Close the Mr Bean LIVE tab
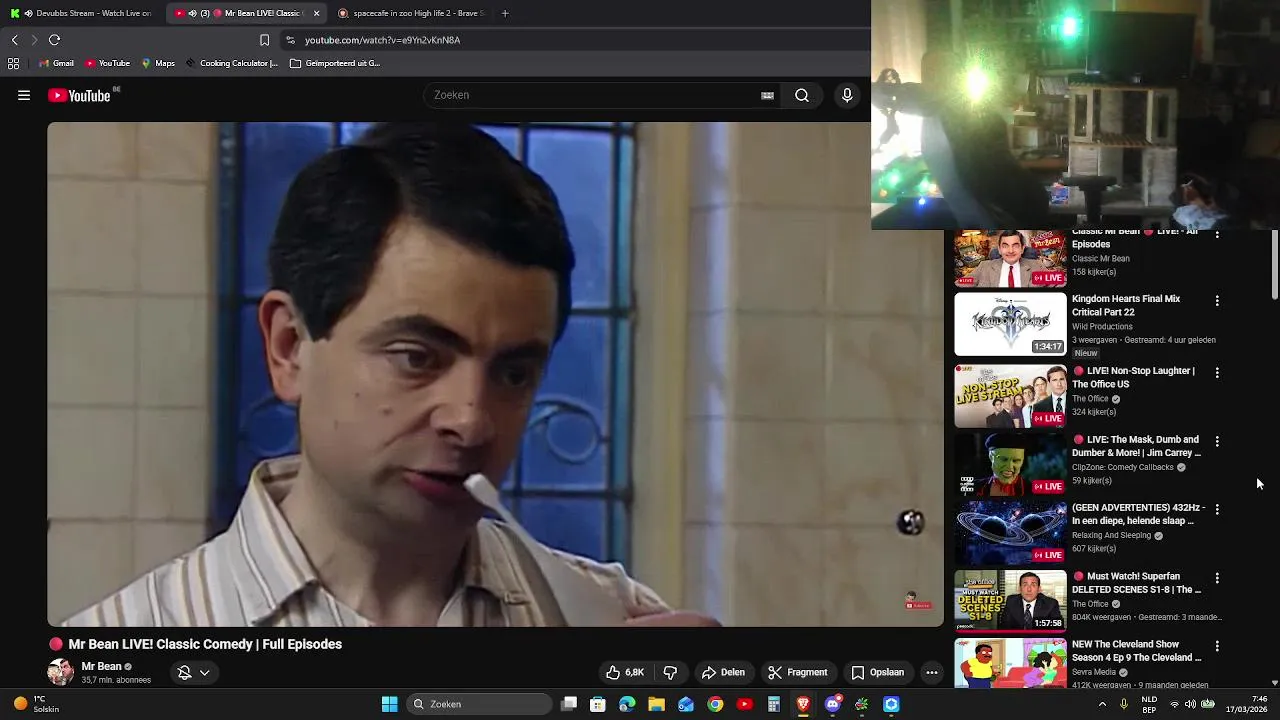 [x=317, y=13]
